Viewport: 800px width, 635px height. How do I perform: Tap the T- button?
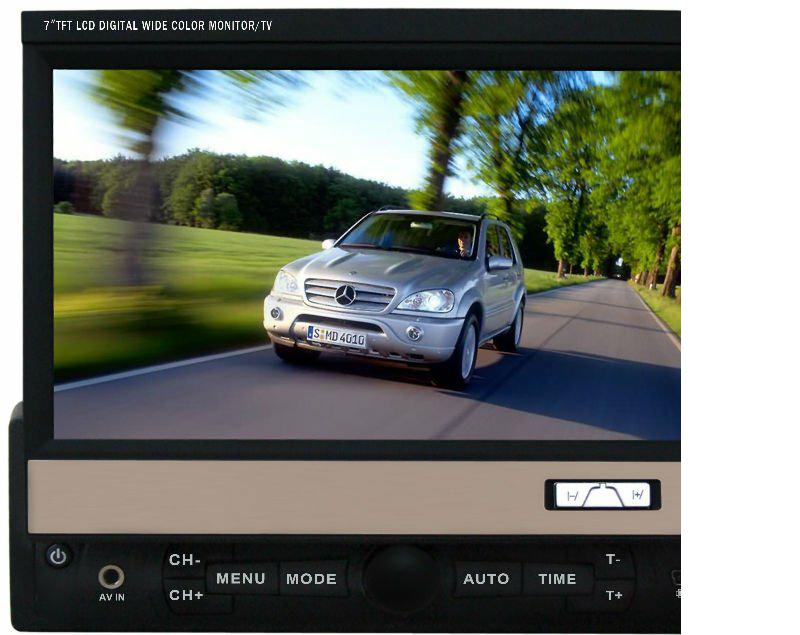[x=614, y=560]
